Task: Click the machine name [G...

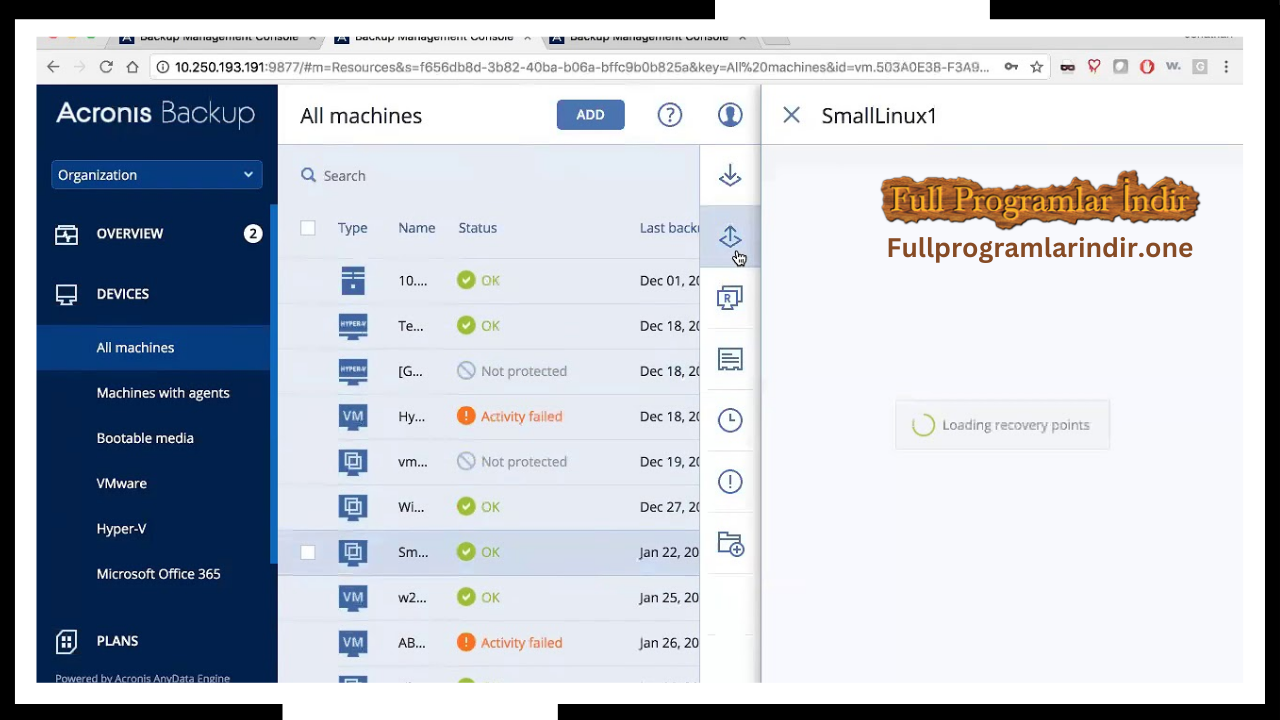Action: [410, 371]
